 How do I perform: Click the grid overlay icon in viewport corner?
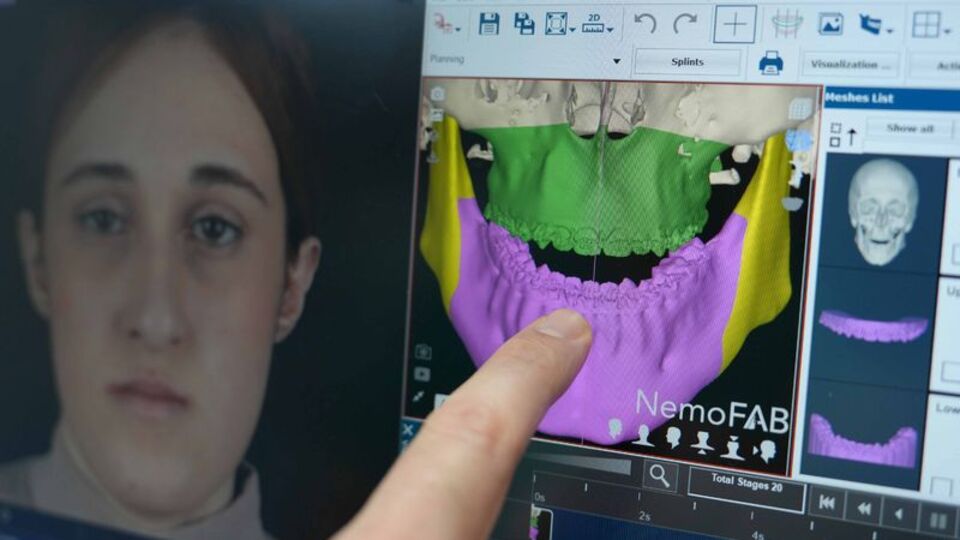tap(800, 110)
